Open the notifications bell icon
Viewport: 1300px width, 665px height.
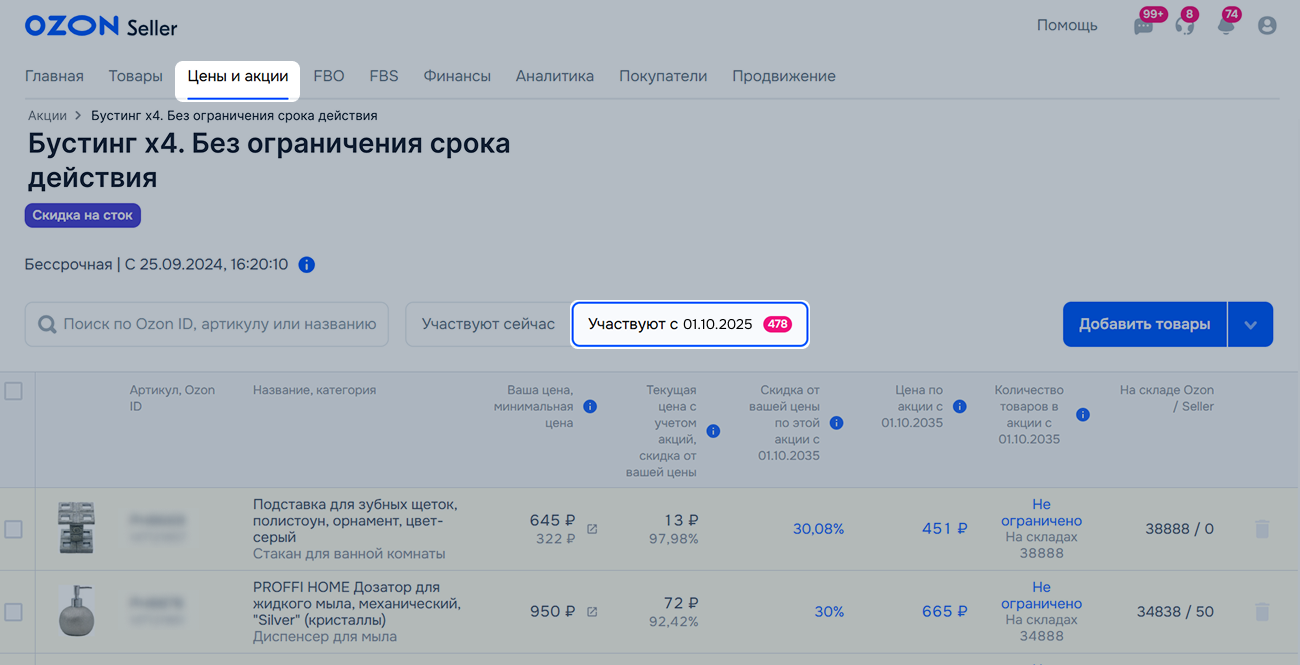[1226, 26]
